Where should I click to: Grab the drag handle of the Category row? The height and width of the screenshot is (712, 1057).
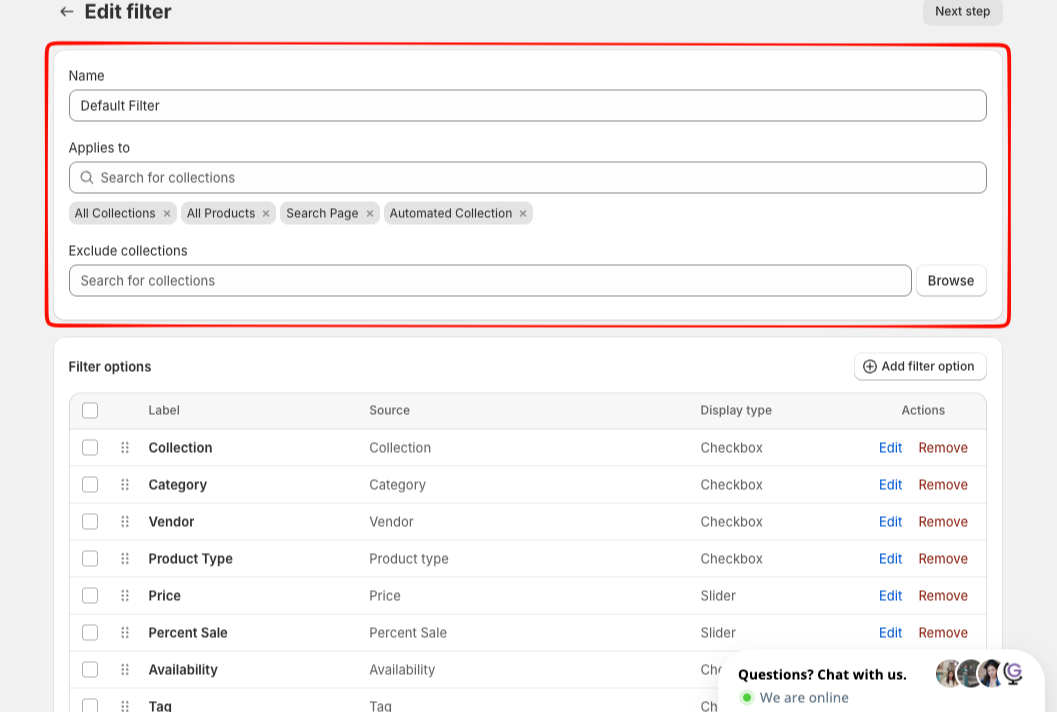pos(125,485)
